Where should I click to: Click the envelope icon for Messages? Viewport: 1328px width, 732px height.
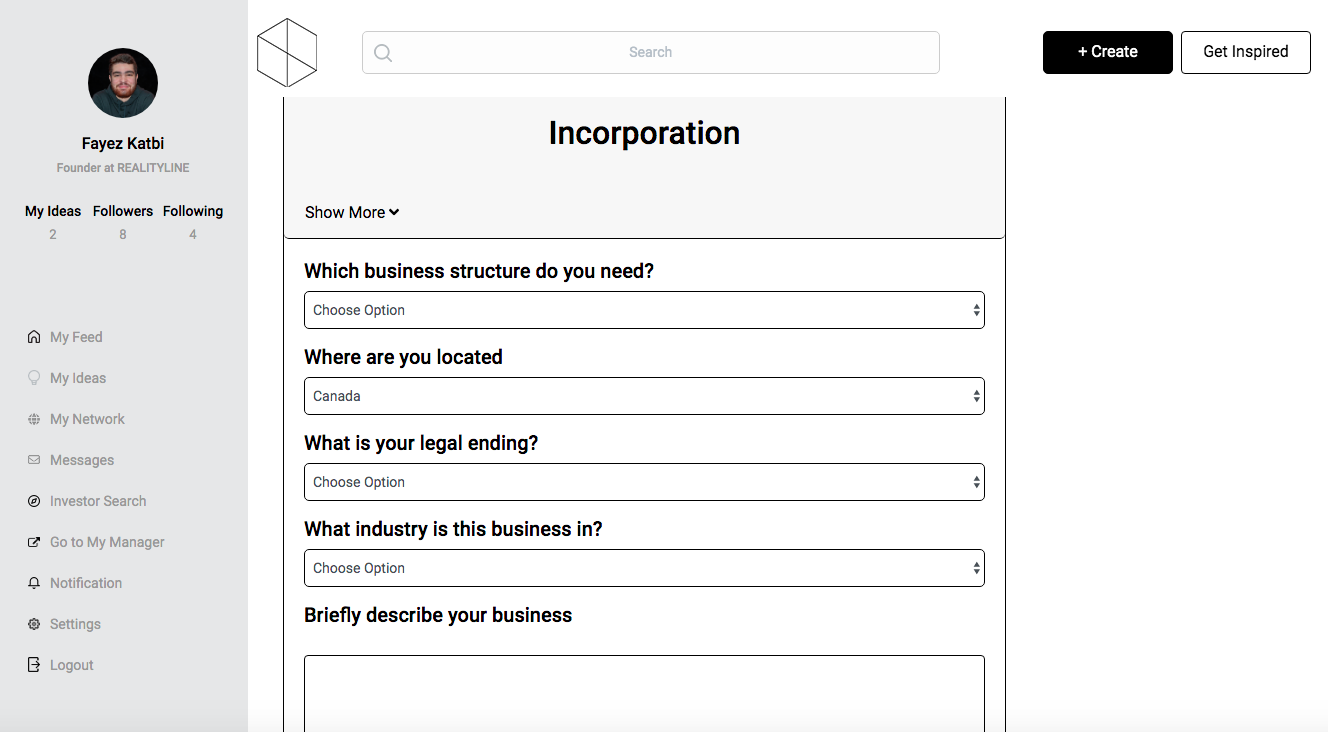[x=34, y=460]
